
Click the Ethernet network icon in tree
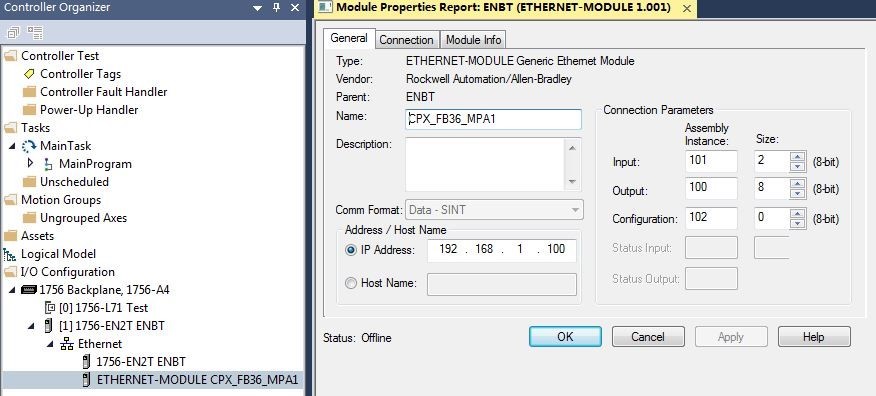point(67,344)
